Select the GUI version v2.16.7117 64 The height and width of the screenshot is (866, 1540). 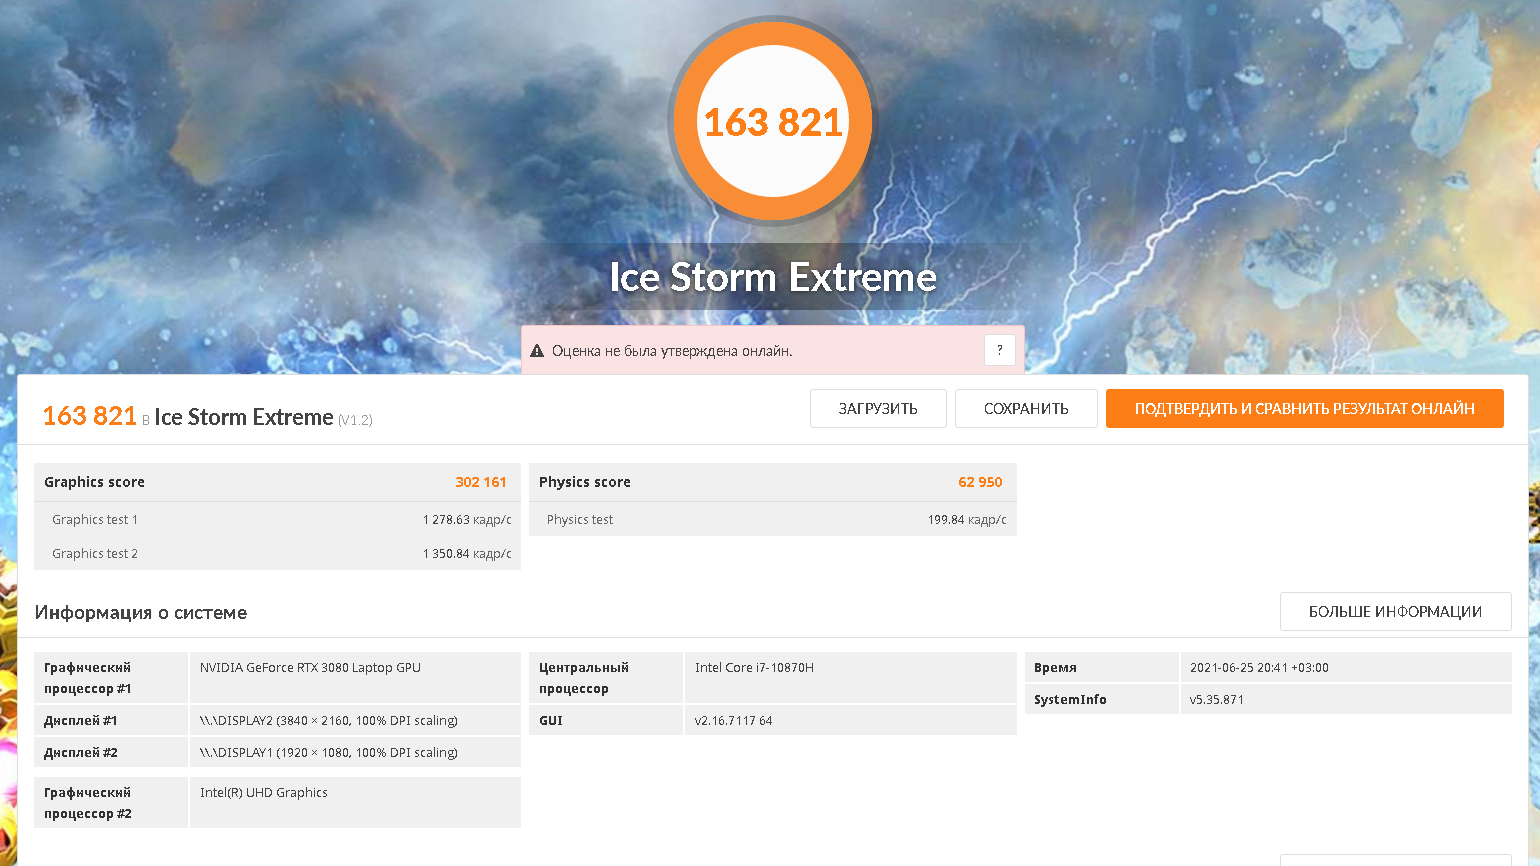[x=733, y=721]
